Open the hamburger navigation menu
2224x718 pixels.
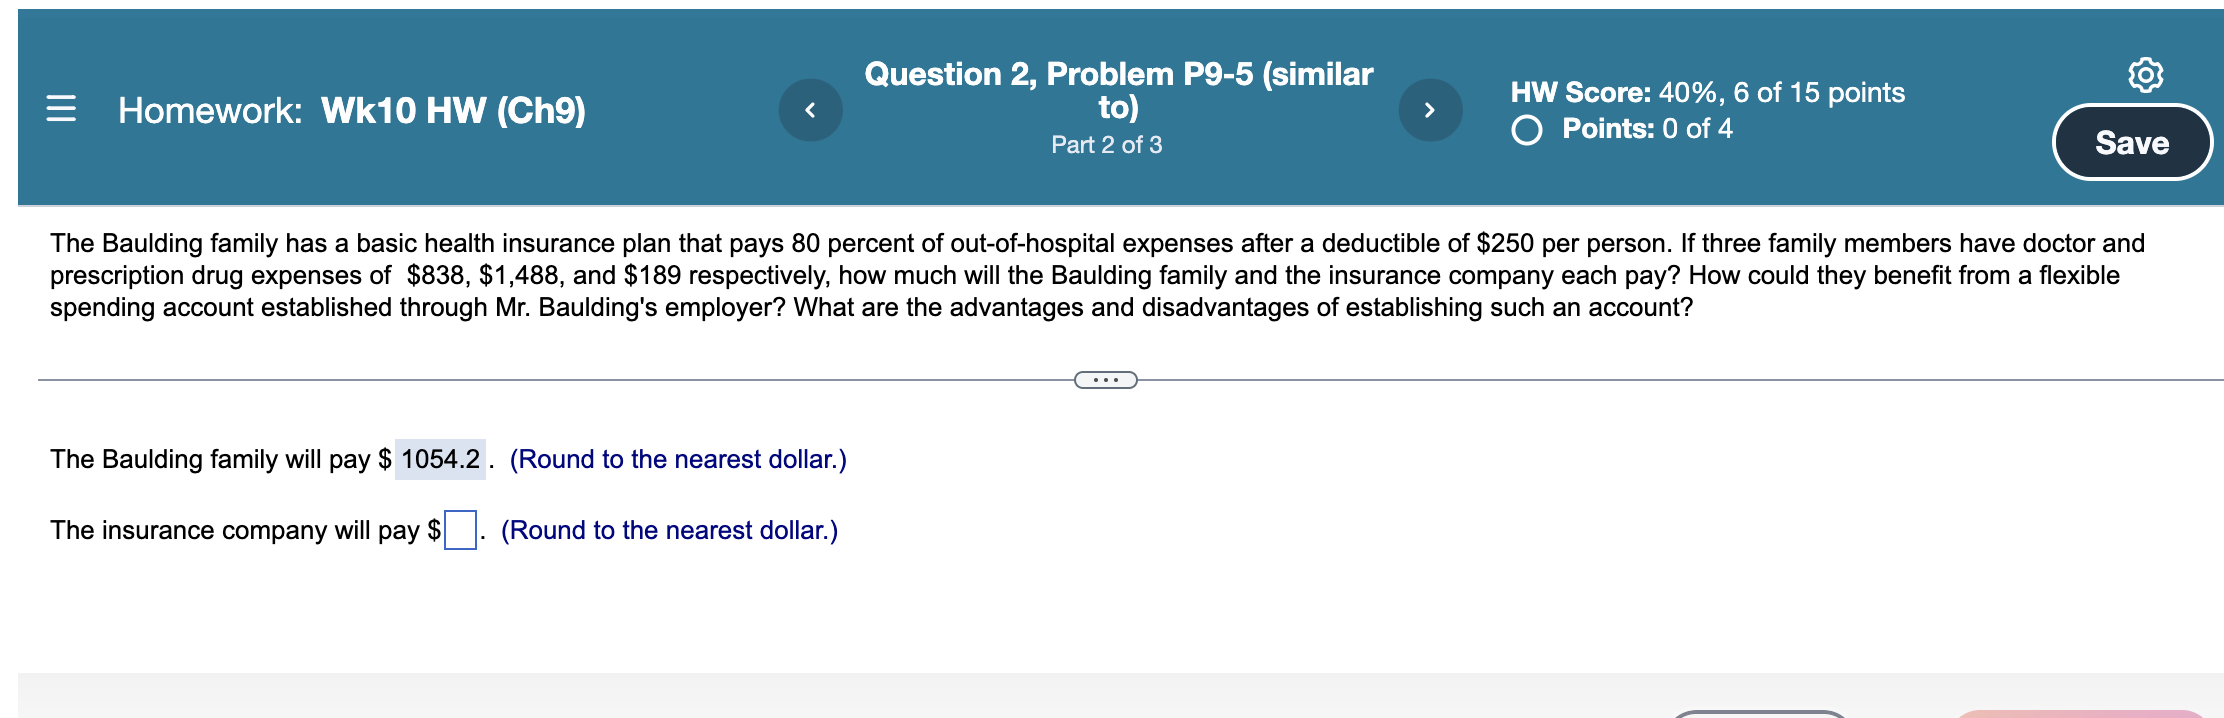62,110
